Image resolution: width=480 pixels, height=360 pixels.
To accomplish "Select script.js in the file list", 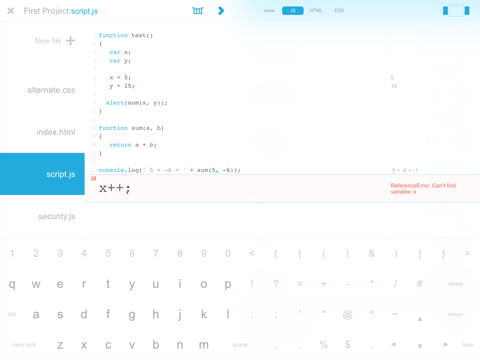I will click(x=42, y=174).
